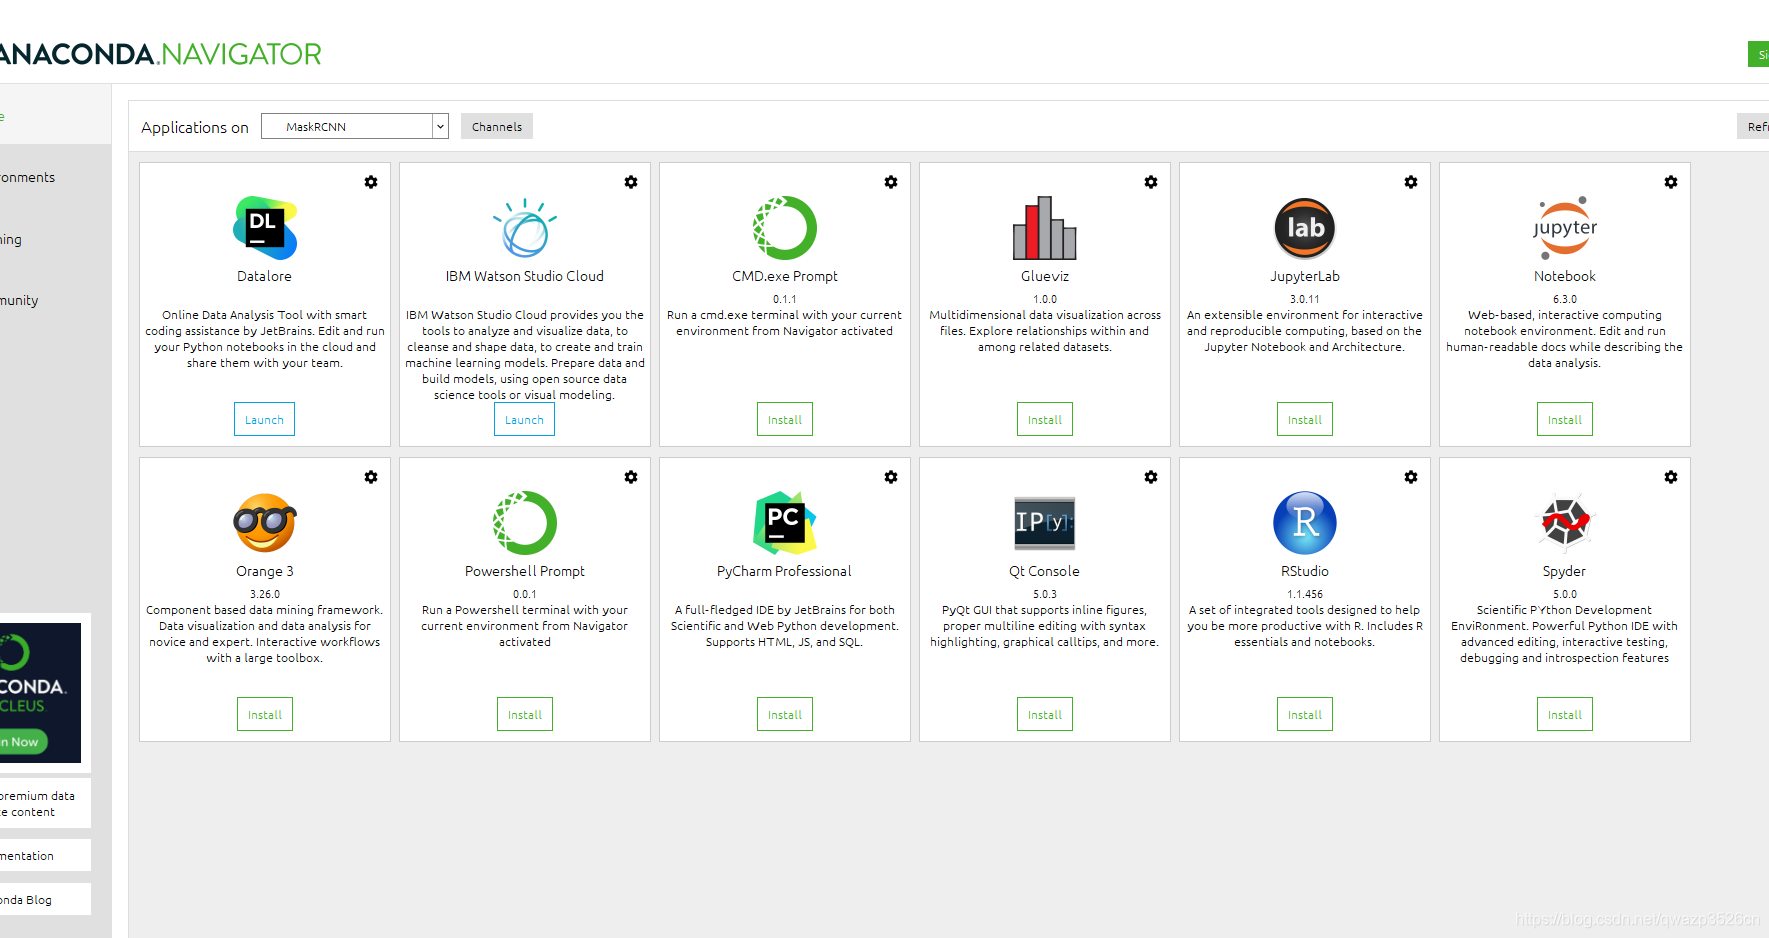Click the Qt Console IP[y] icon
Image resolution: width=1769 pixels, height=938 pixels.
coord(1045,523)
